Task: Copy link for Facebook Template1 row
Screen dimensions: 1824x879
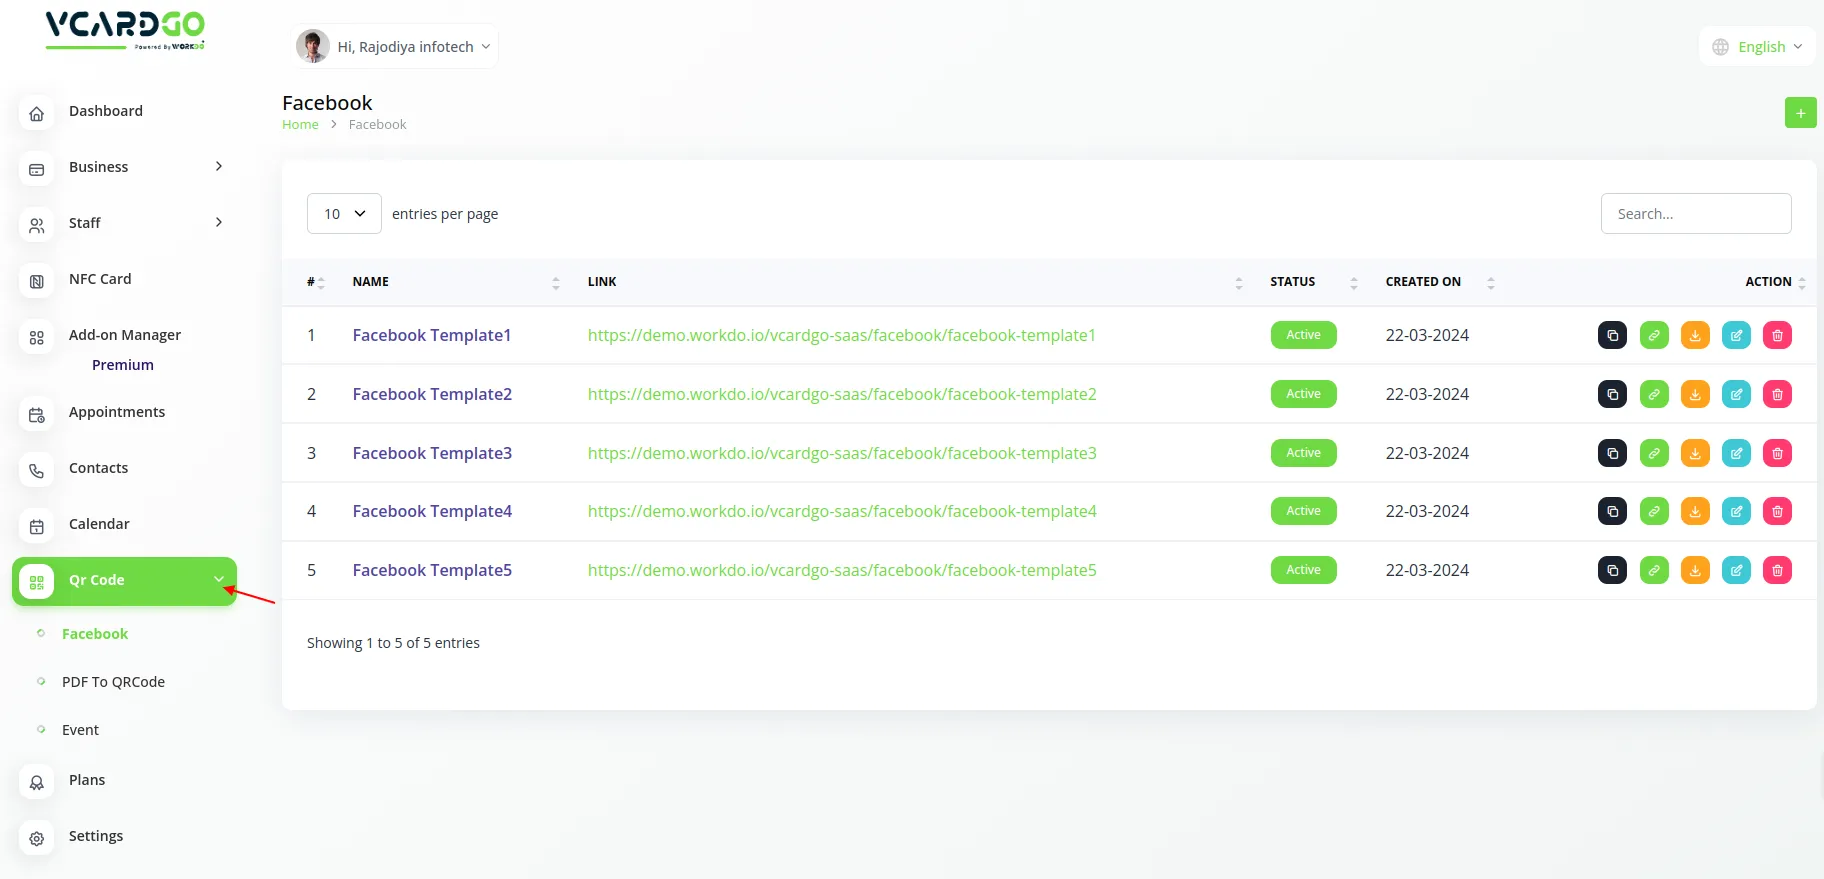Action: click(1612, 335)
